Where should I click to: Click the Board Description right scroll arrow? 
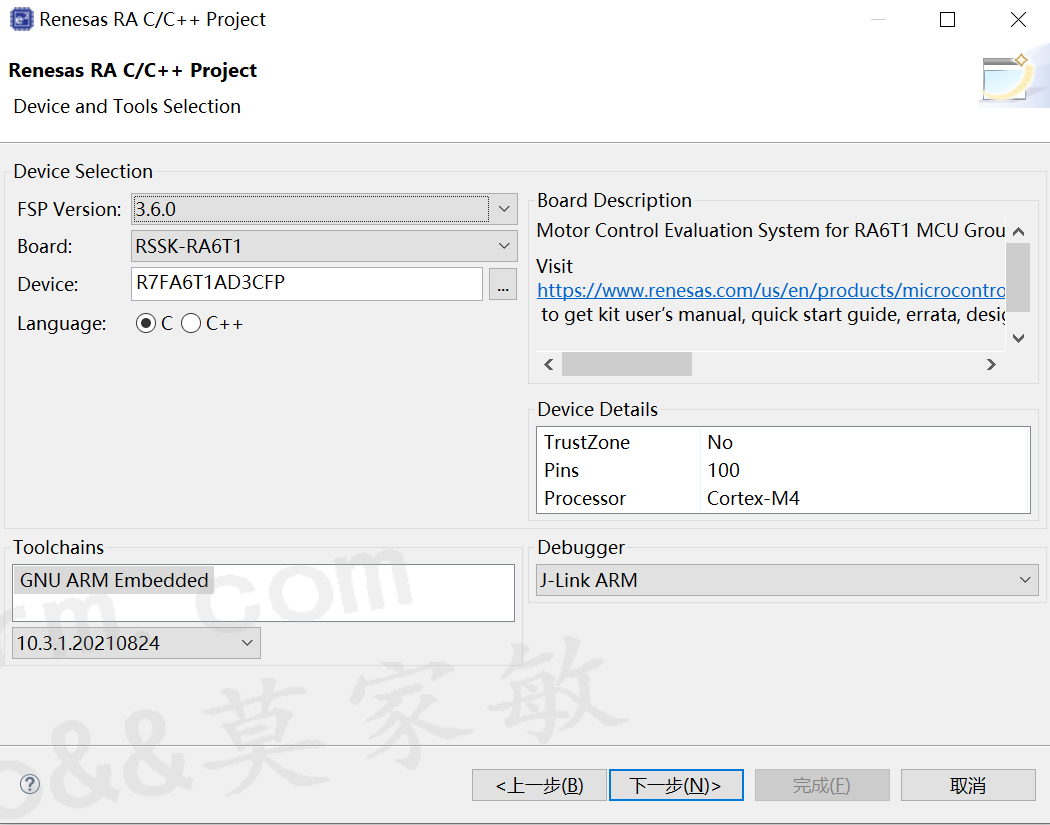[991, 364]
